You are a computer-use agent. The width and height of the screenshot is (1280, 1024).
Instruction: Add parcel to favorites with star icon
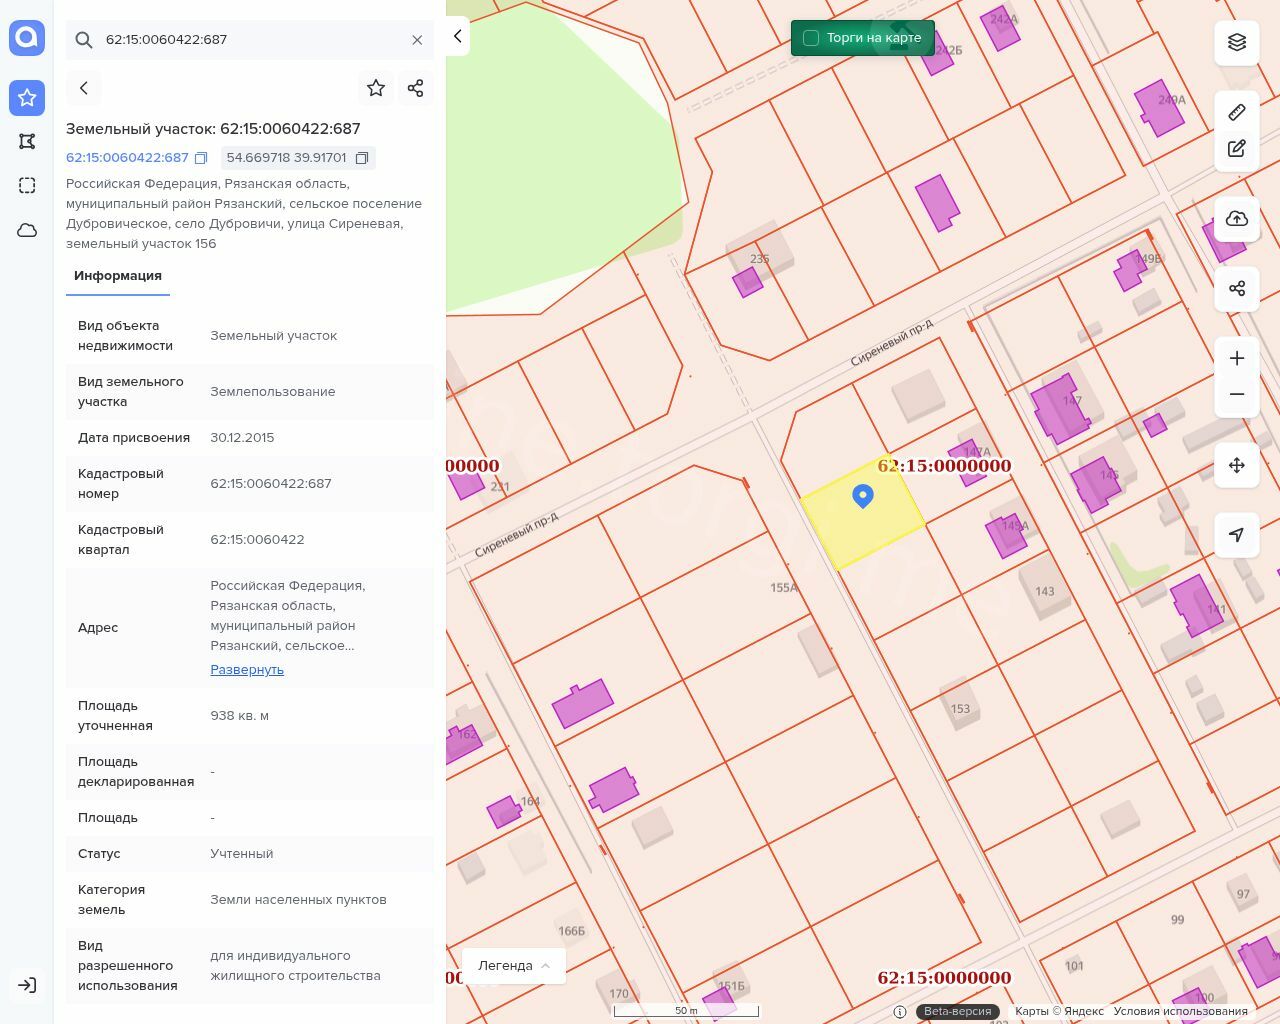coord(376,88)
